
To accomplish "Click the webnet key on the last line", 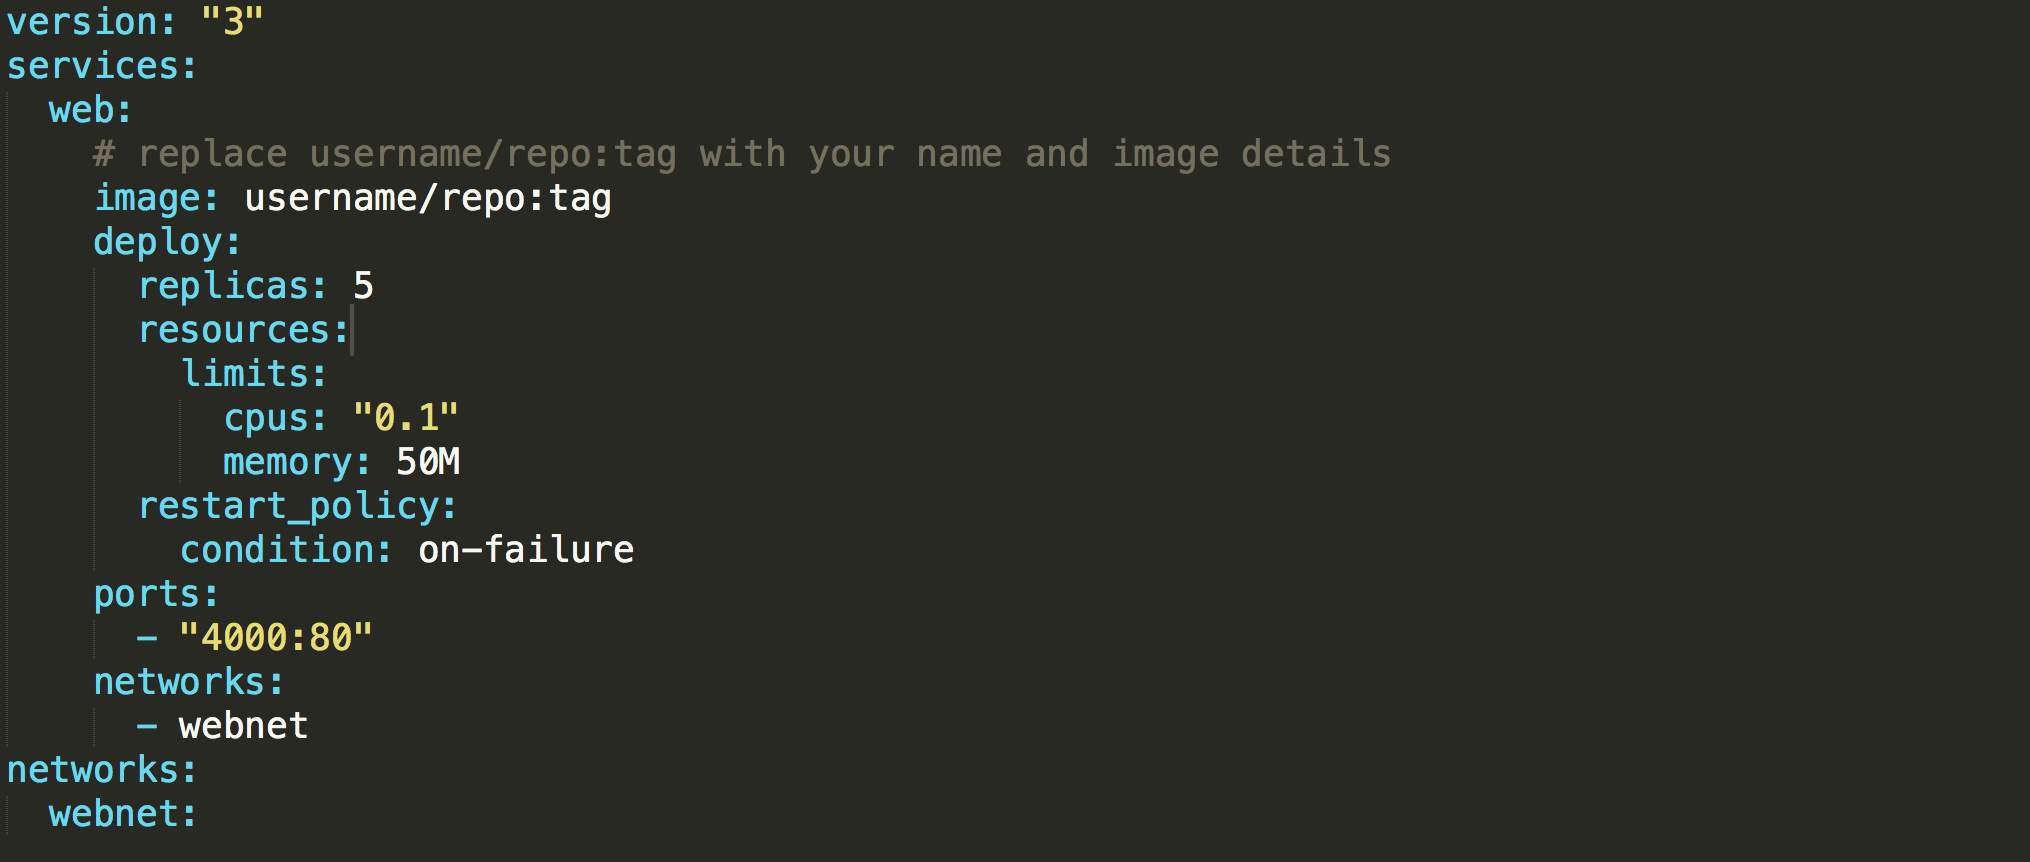I will [115, 814].
